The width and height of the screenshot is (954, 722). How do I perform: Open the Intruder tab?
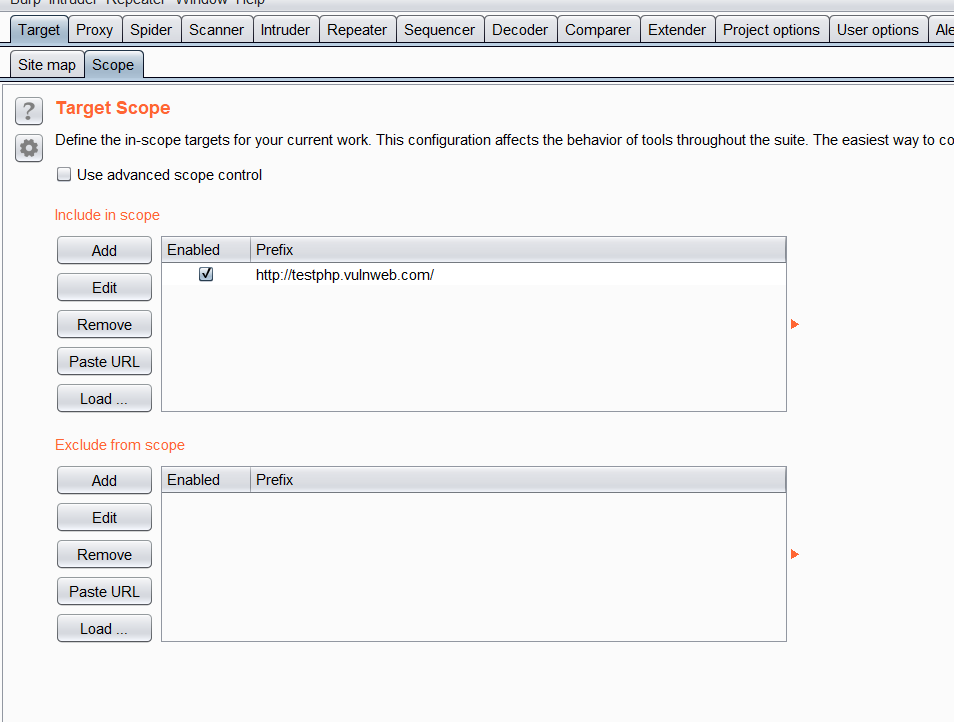[x=285, y=30]
